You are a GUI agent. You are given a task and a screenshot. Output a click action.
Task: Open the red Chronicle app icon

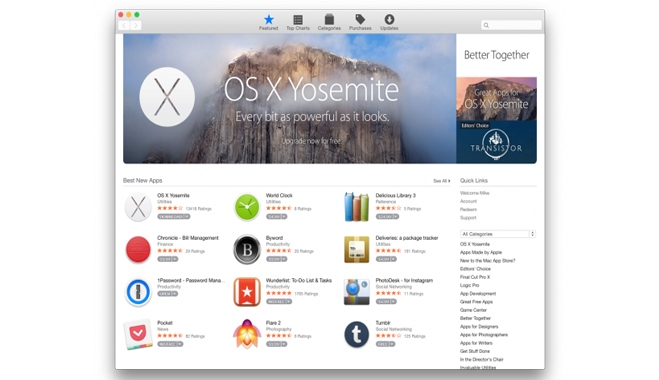pos(138,250)
